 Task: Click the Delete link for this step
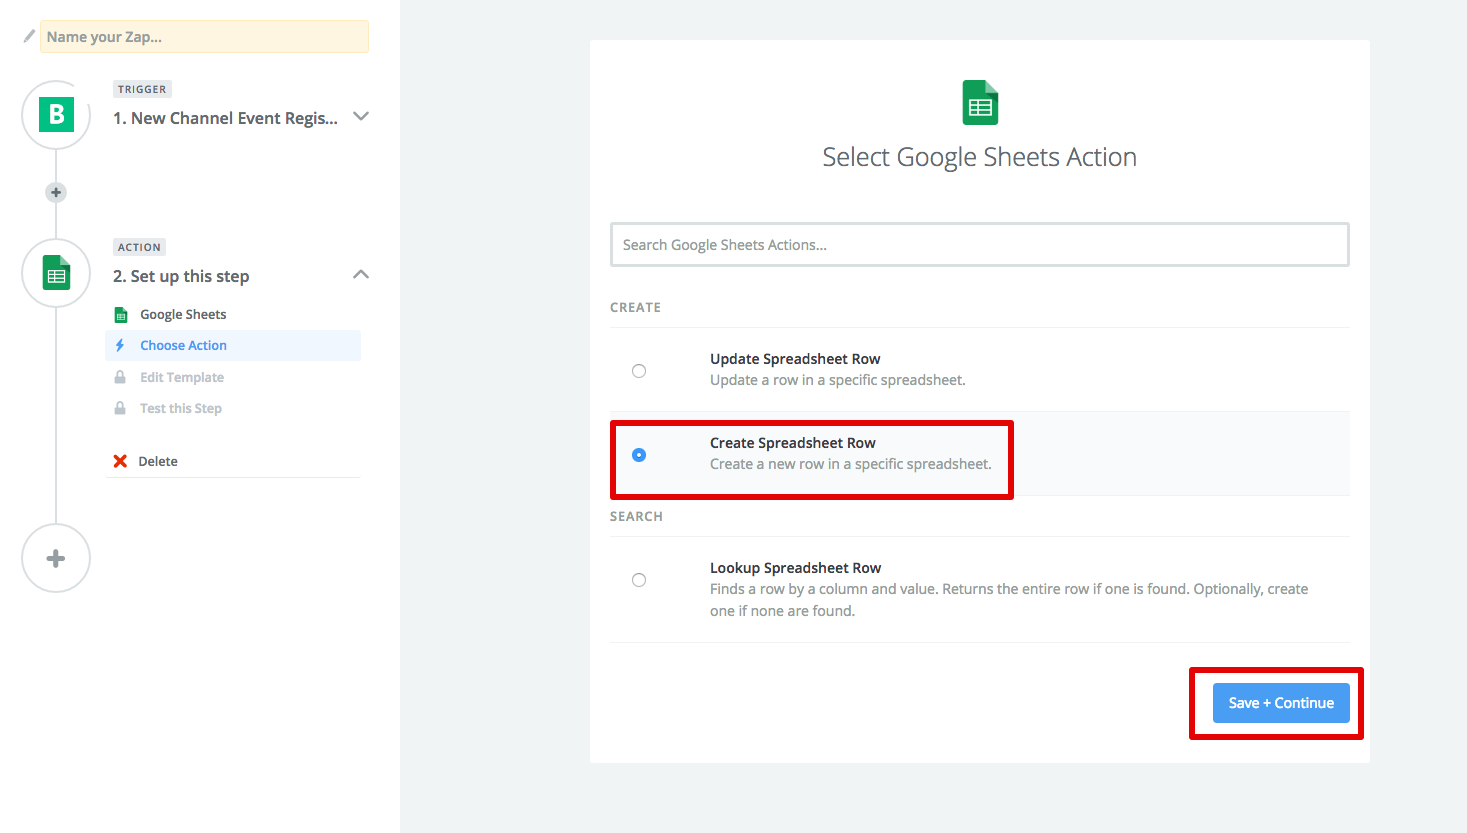click(158, 461)
